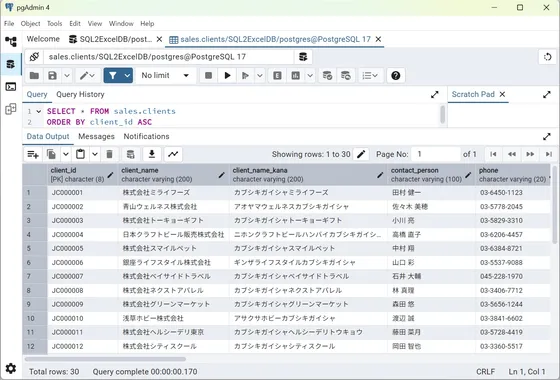Click the Explain Analyze chart button
Image resolution: width=560 pixels, height=380 pixels.
(x=295, y=75)
